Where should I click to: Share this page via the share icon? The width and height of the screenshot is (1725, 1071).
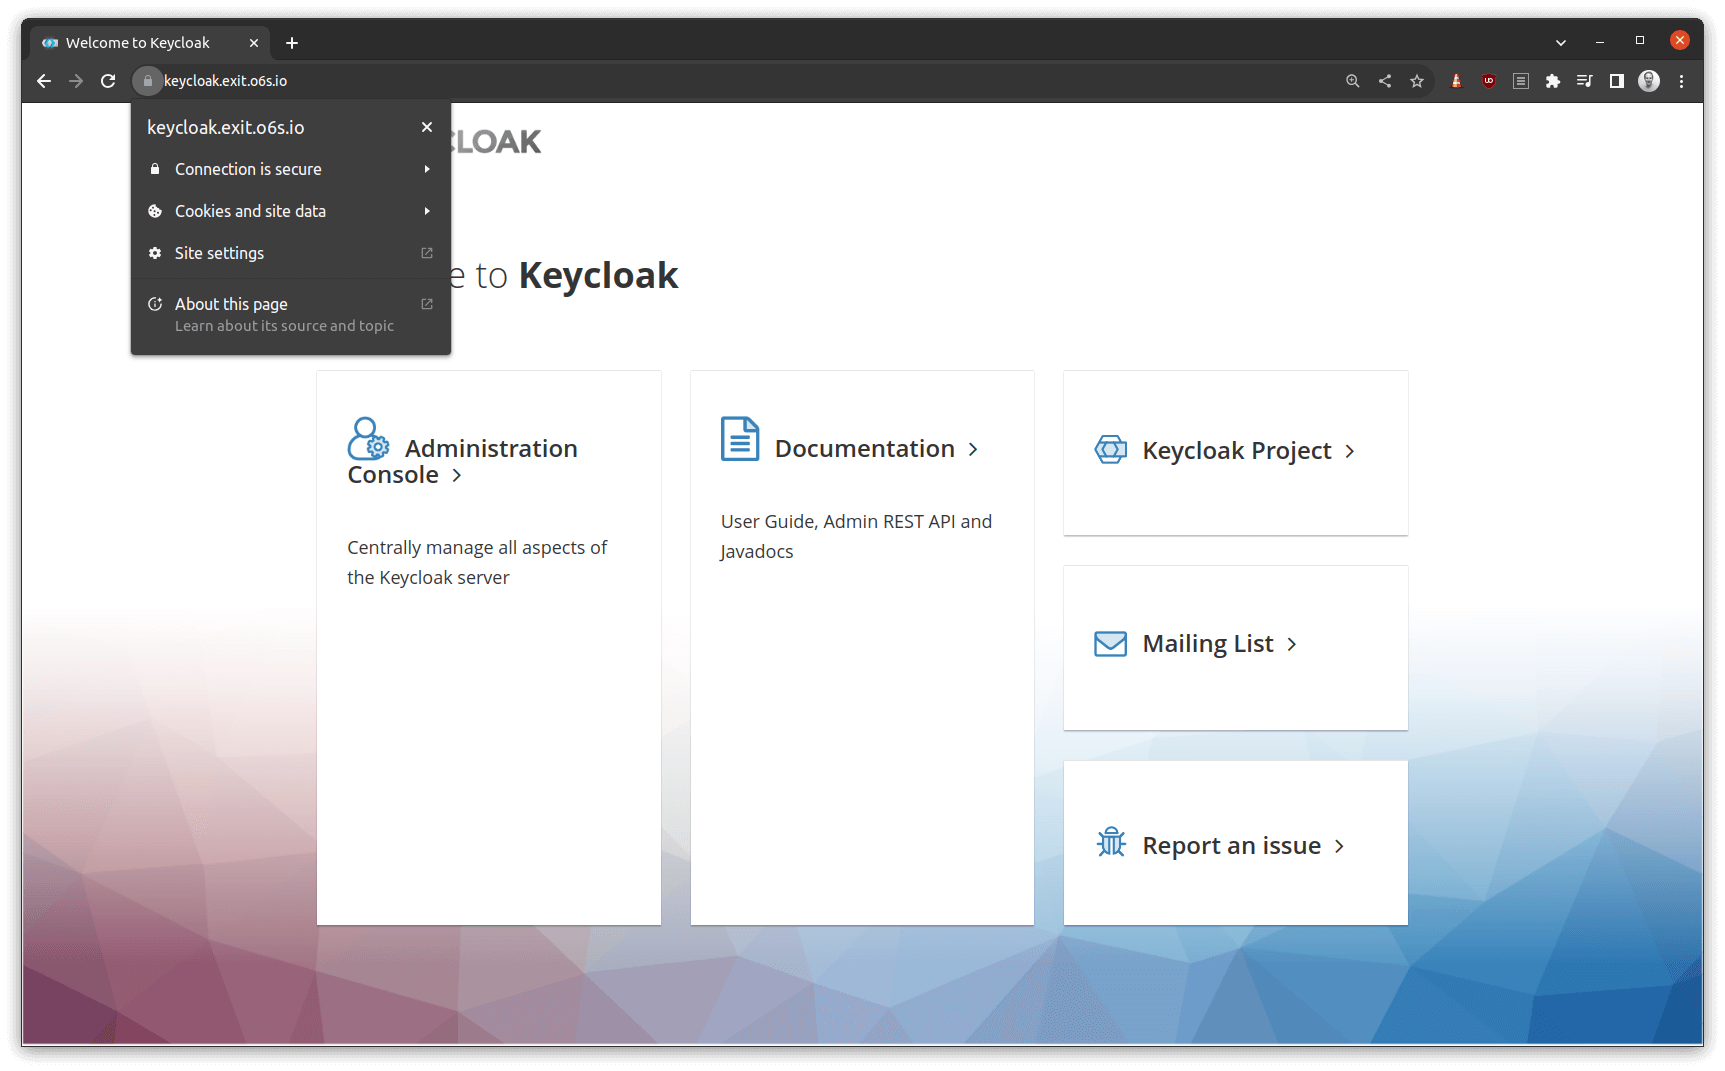(x=1385, y=81)
